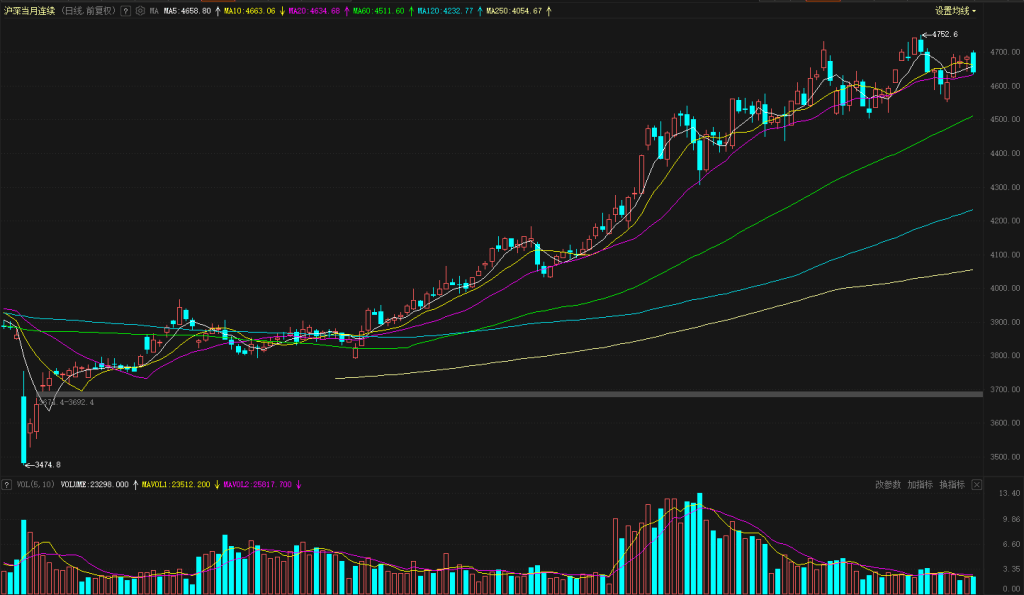Open the 设置均线 dropdown
Image resolution: width=1024 pixels, height=595 pixels.
tap(955, 11)
